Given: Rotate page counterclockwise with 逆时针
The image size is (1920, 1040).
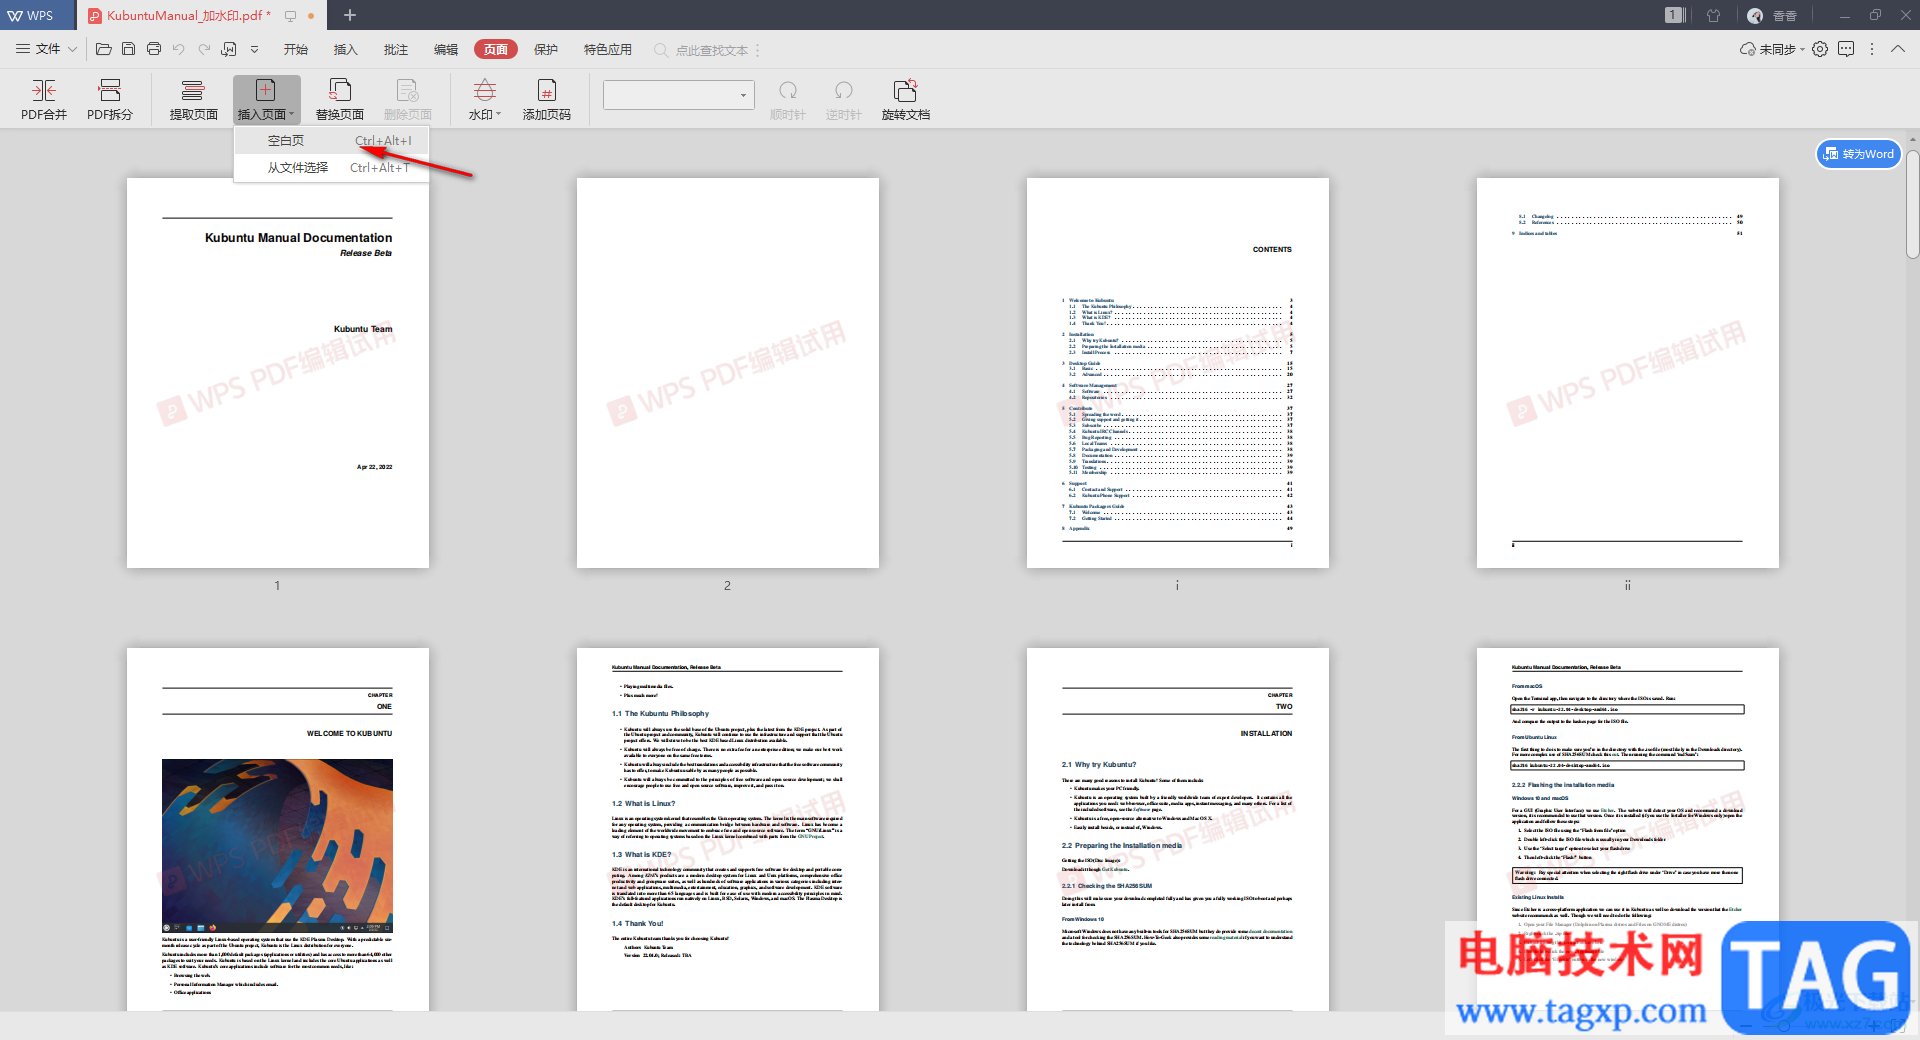Looking at the screenshot, I should point(844,100).
